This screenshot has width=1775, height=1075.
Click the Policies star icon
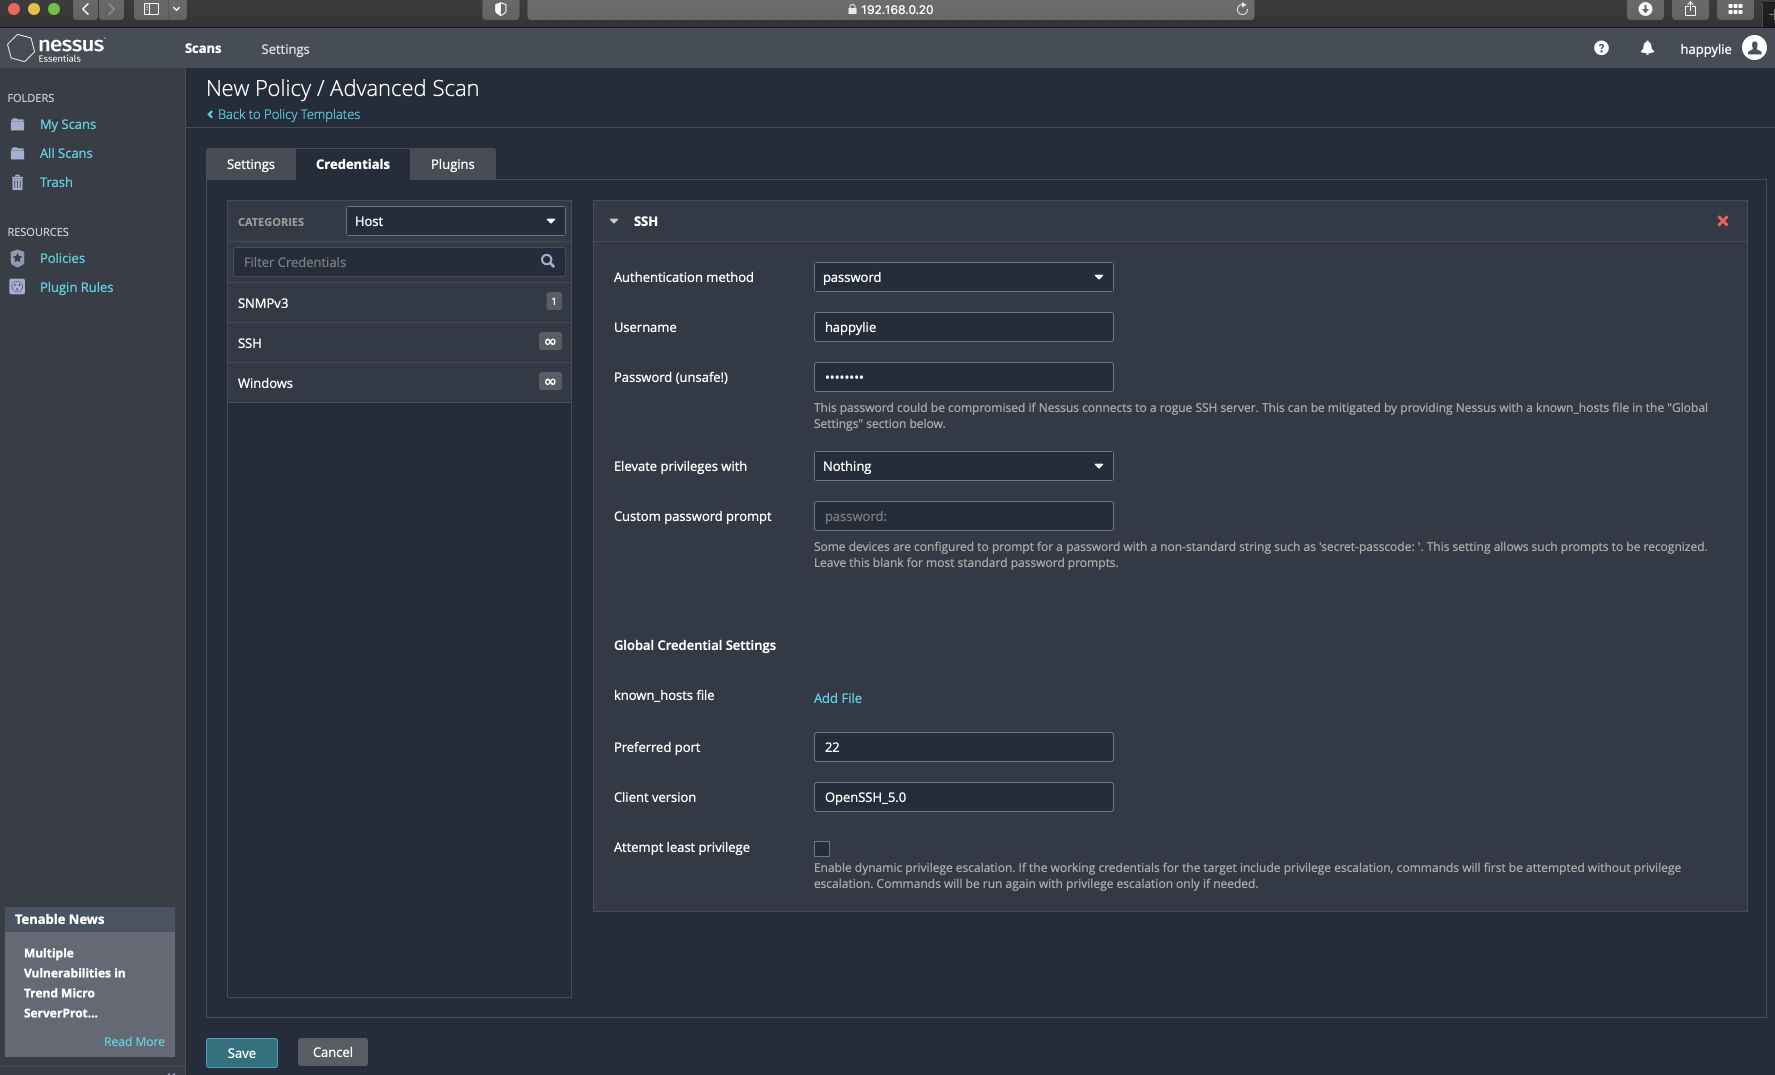(17, 258)
